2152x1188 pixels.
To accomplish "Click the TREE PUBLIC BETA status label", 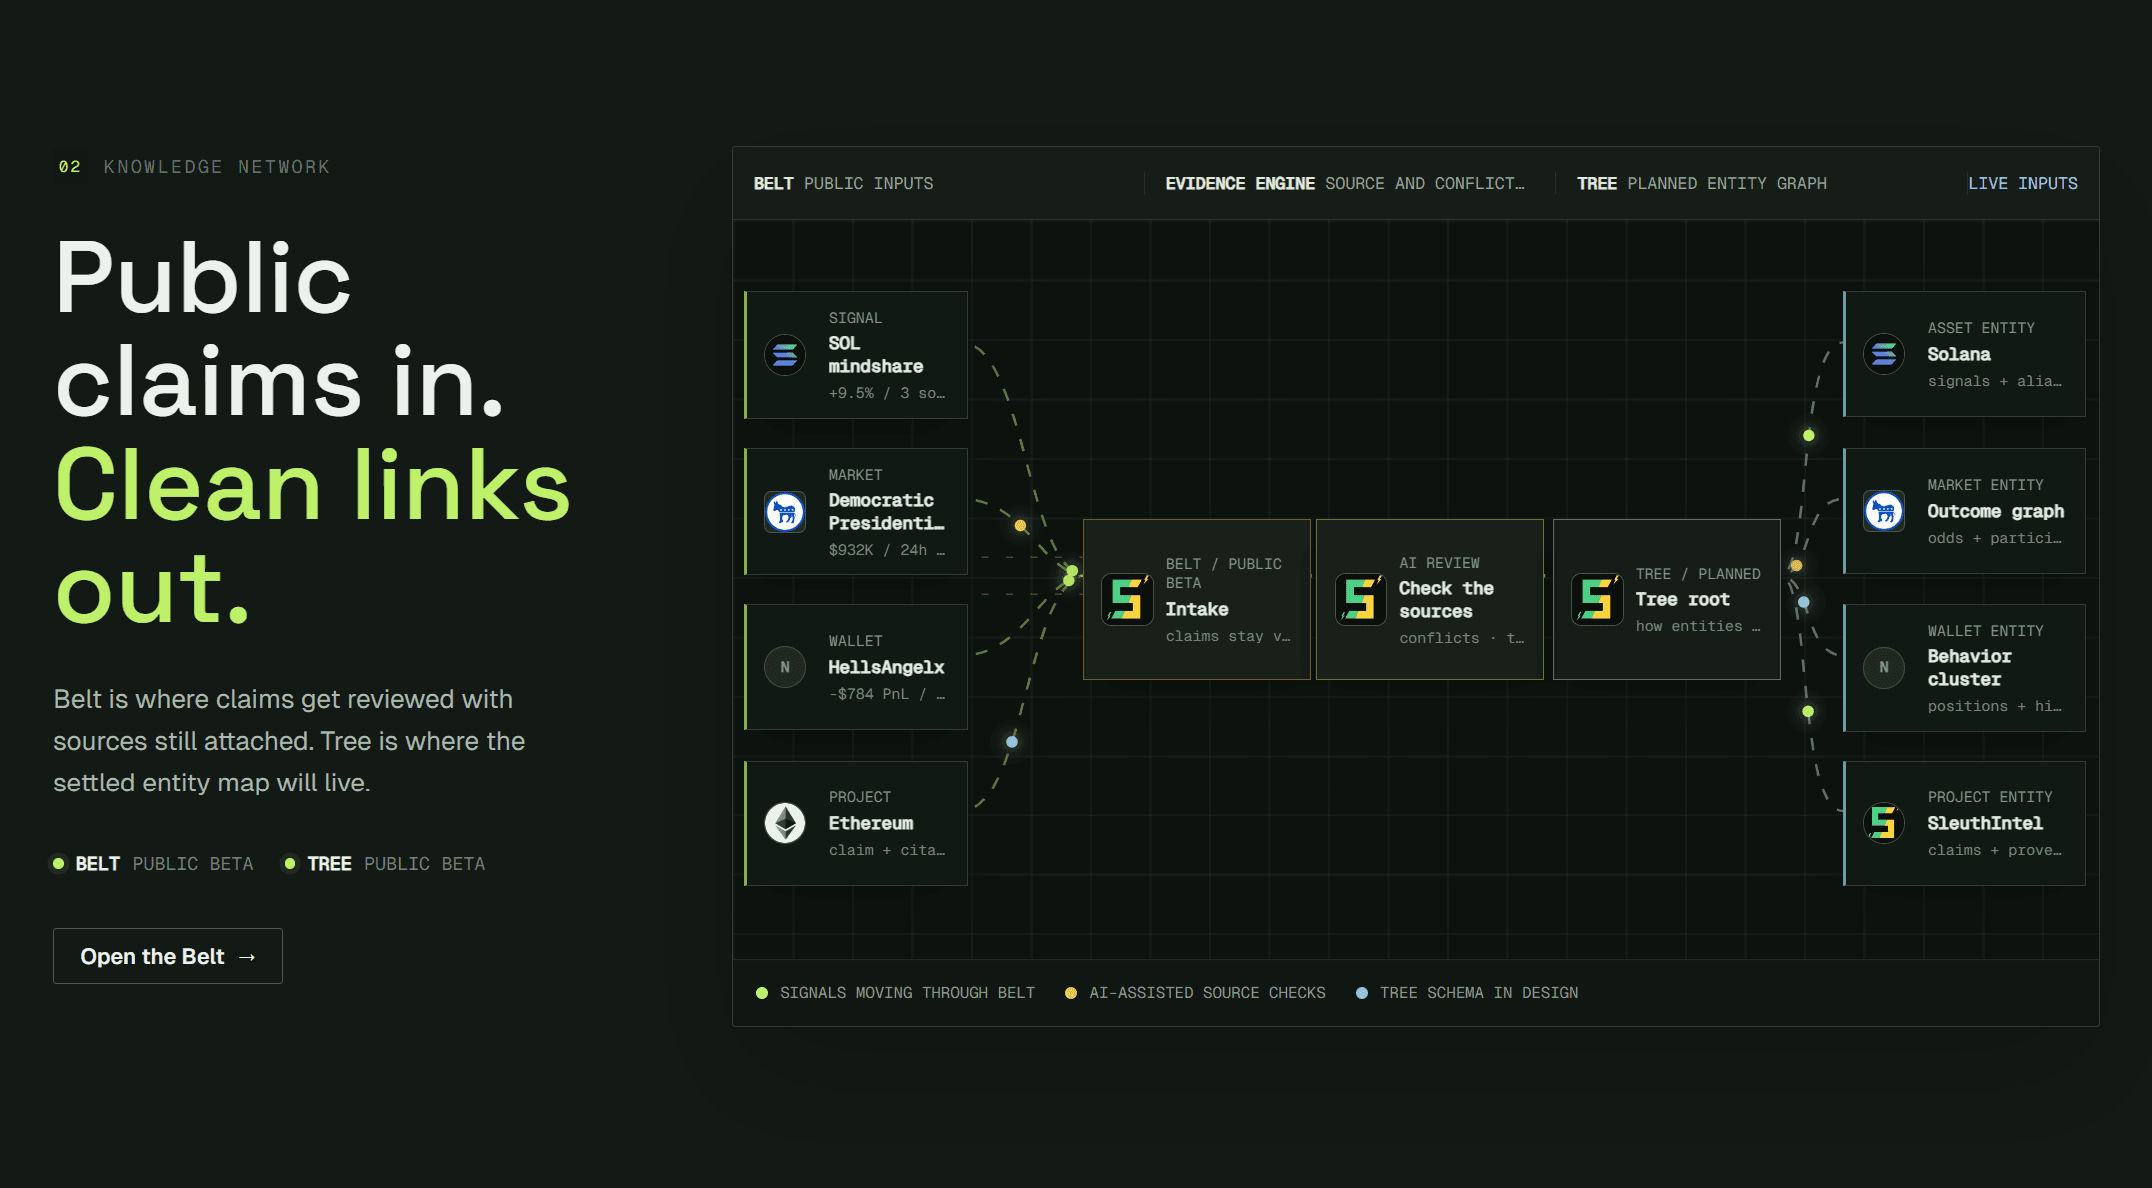I will pyautogui.click(x=396, y=864).
